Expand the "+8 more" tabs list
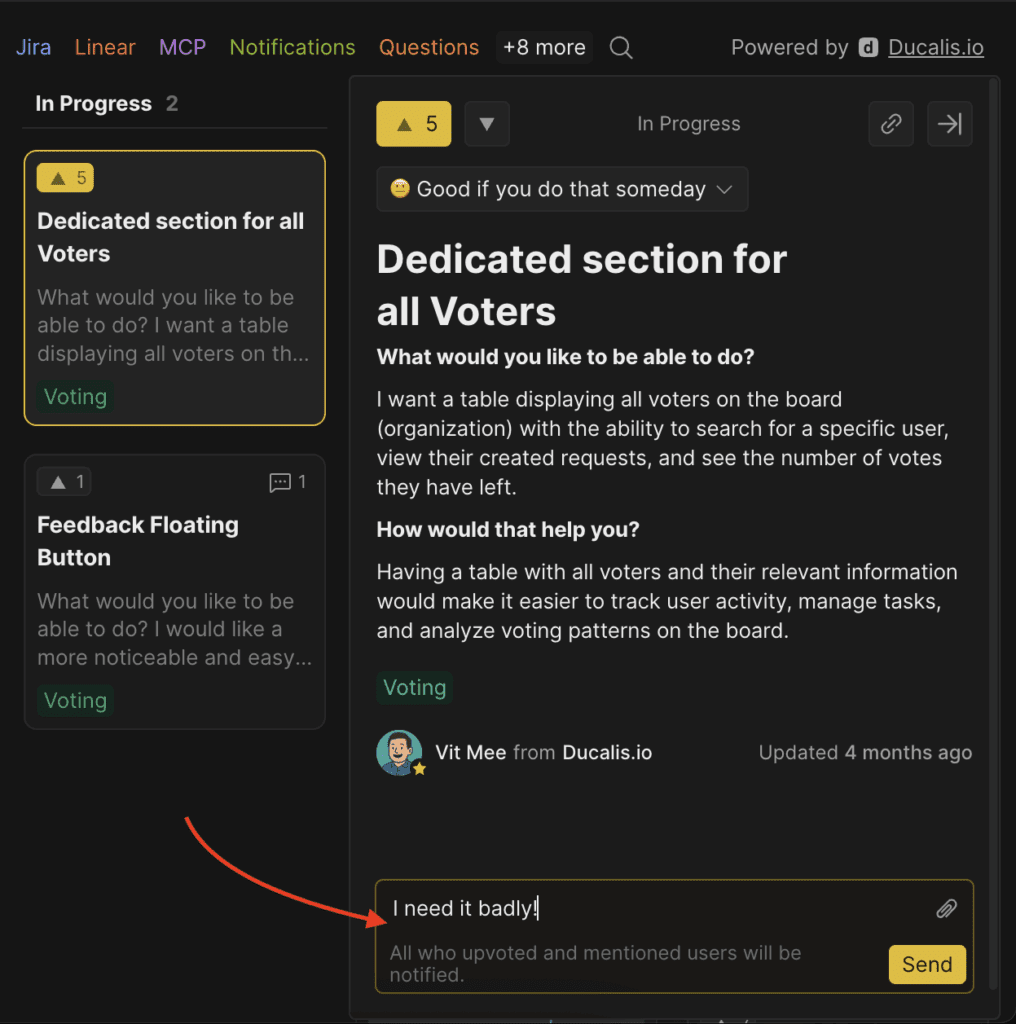Image resolution: width=1016 pixels, height=1024 pixels. point(544,48)
